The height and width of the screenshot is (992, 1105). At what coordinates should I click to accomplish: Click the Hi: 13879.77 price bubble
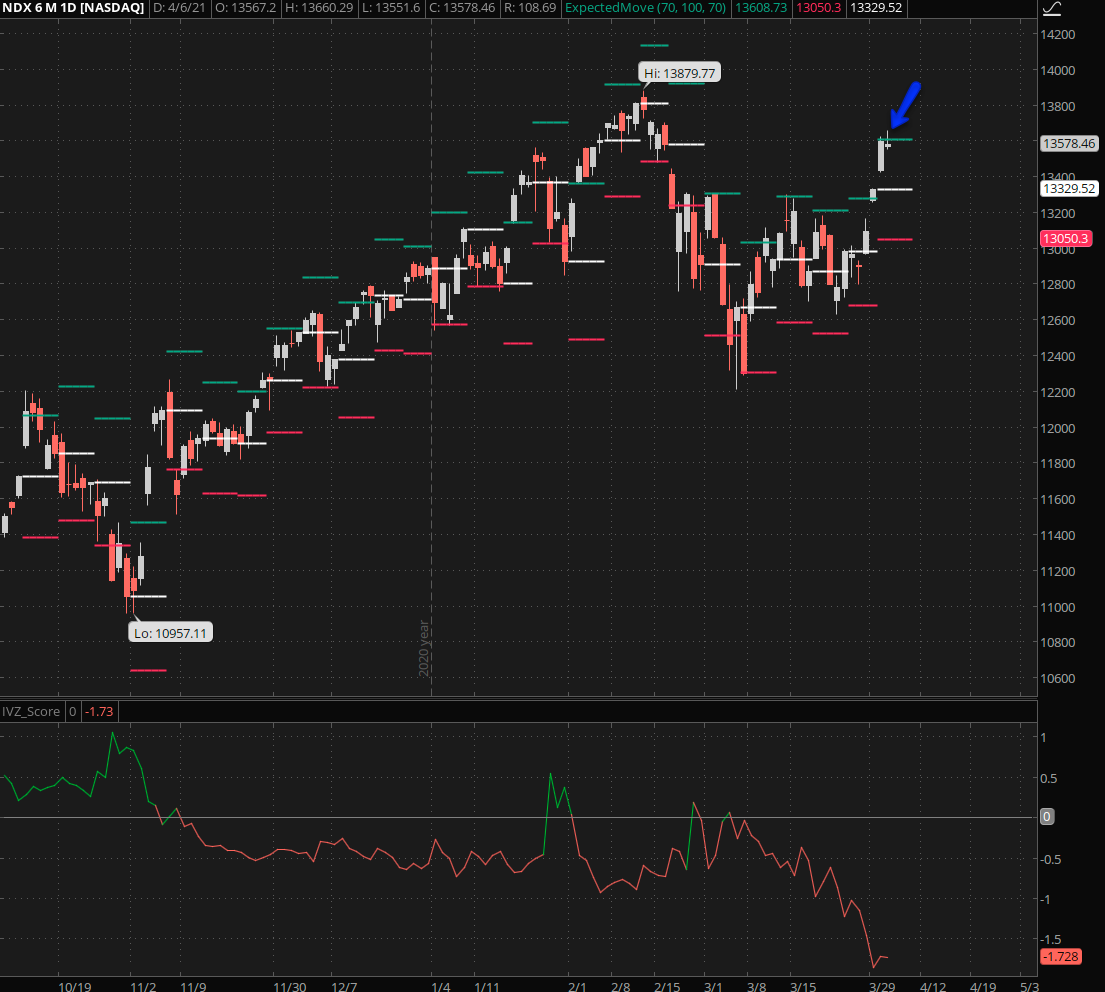[679, 73]
